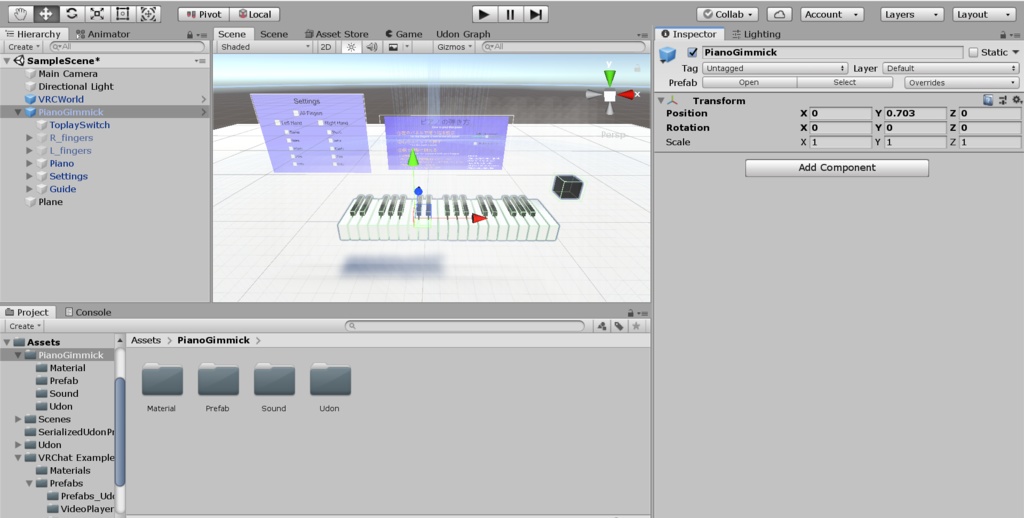Toggle Pivot handle position
The height and width of the screenshot is (518, 1024).
[x=203, y=14]
